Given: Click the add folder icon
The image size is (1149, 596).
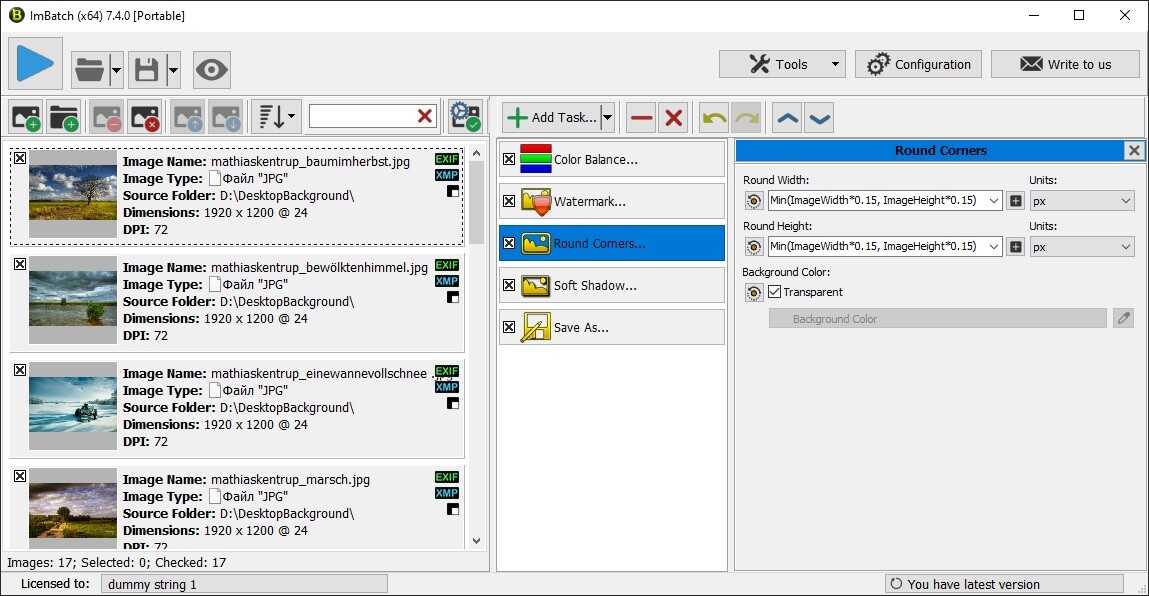Looking at the screenshot, I should (x=63, y=117).
